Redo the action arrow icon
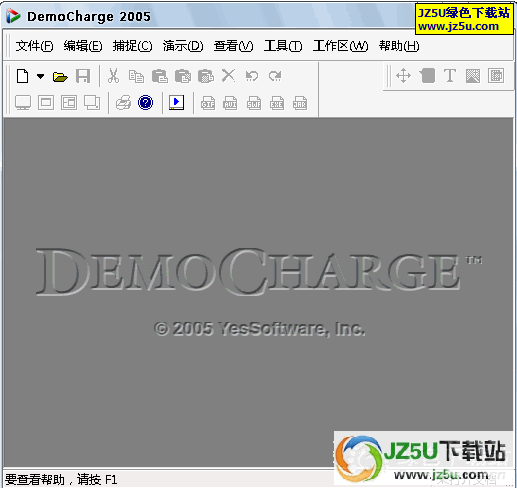 [275, 76]
